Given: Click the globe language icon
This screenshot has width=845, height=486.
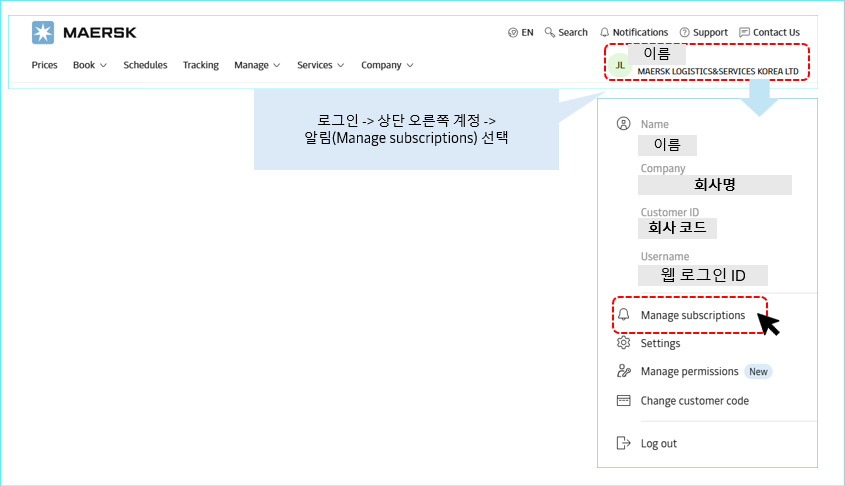Looking at the screenshot, I should tap(513, 32).
